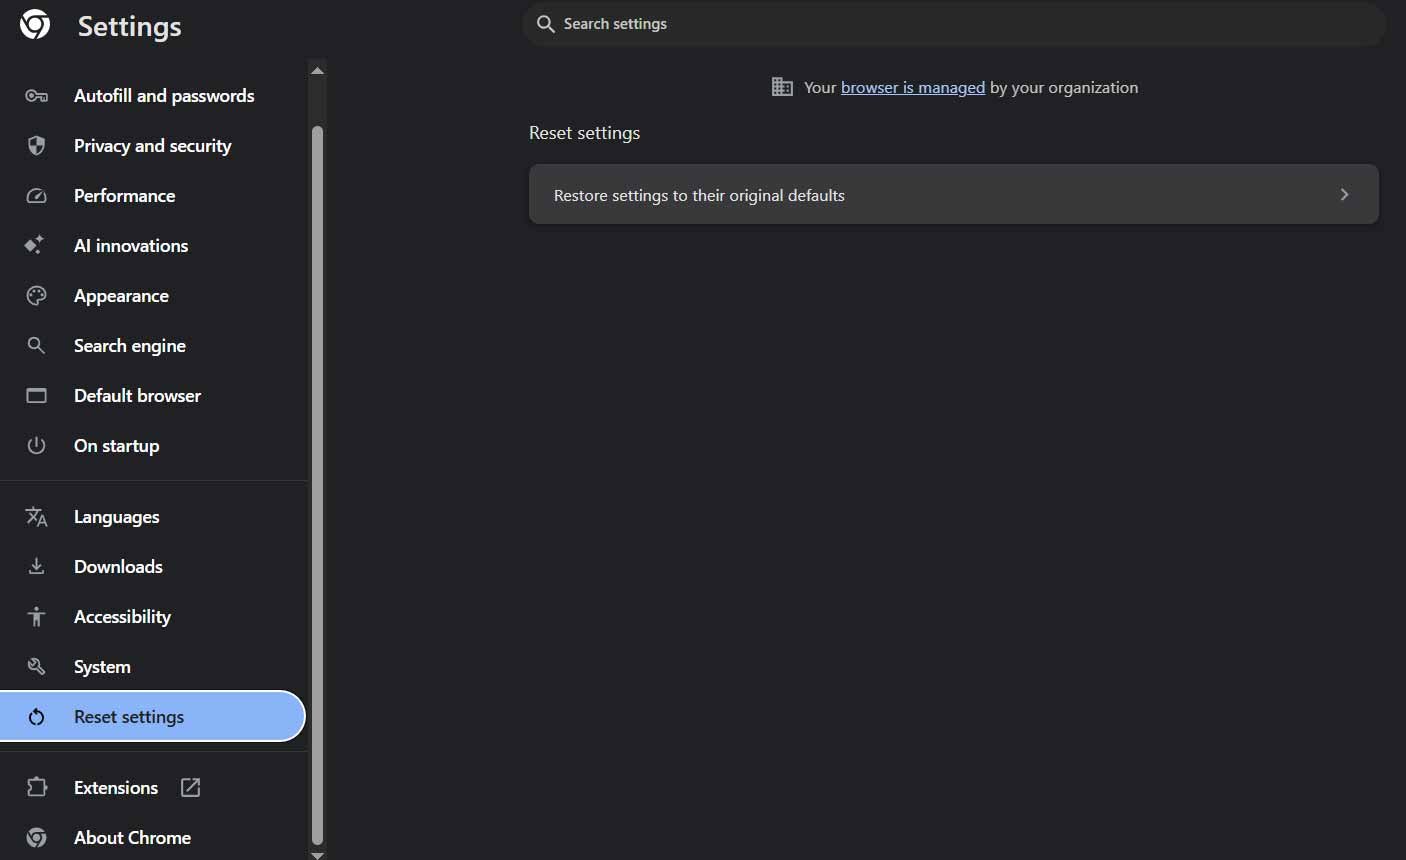Expand arrow for Restore settings to defaults
1406x860 pixels.
pos(1344,195)
